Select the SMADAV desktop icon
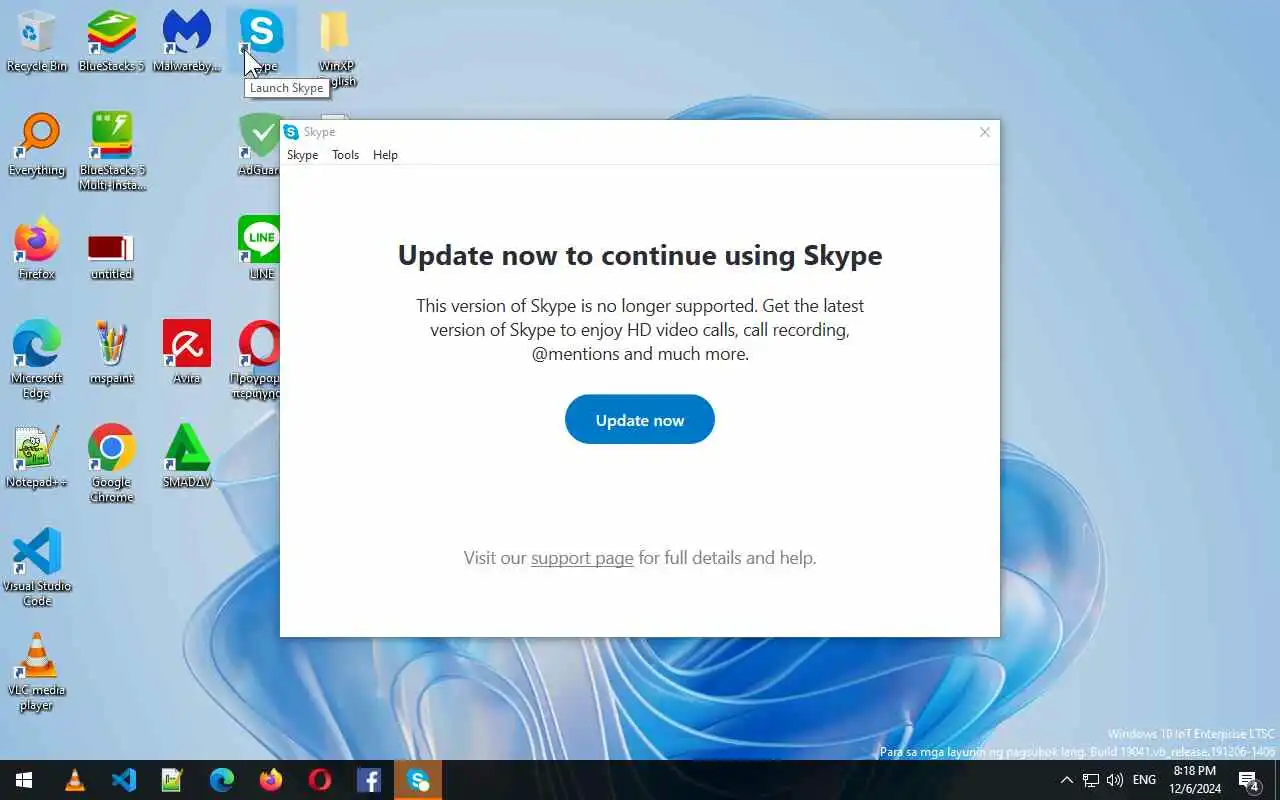Screen dimensions: 1280x800 [x=187, y=457]
